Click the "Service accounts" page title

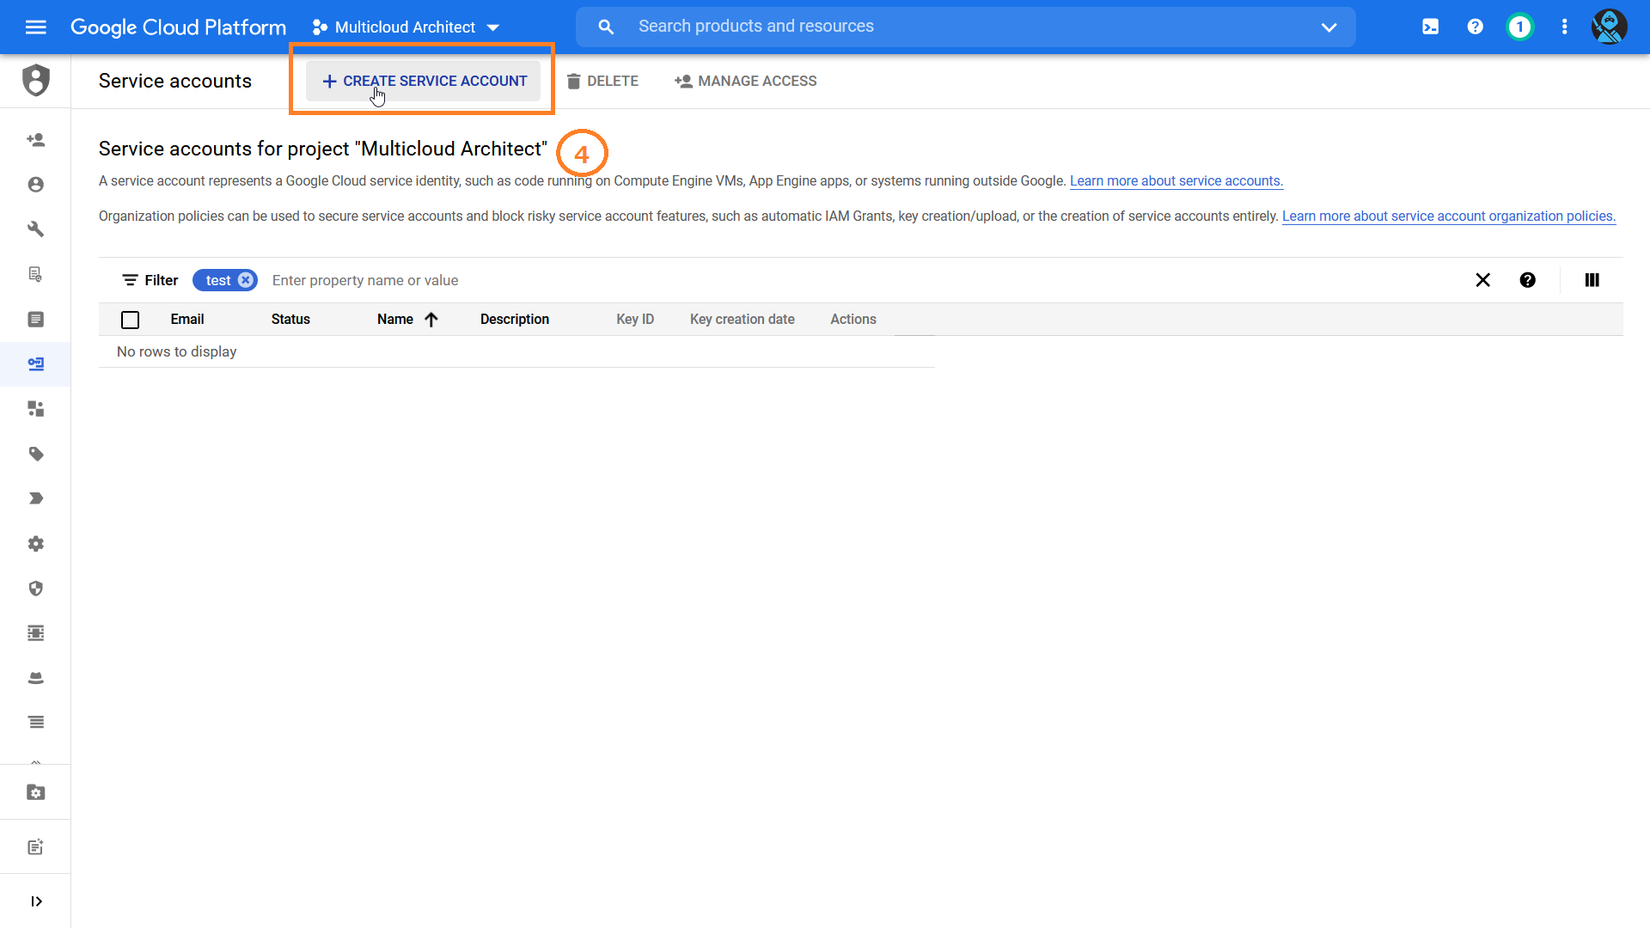point(175,81)
